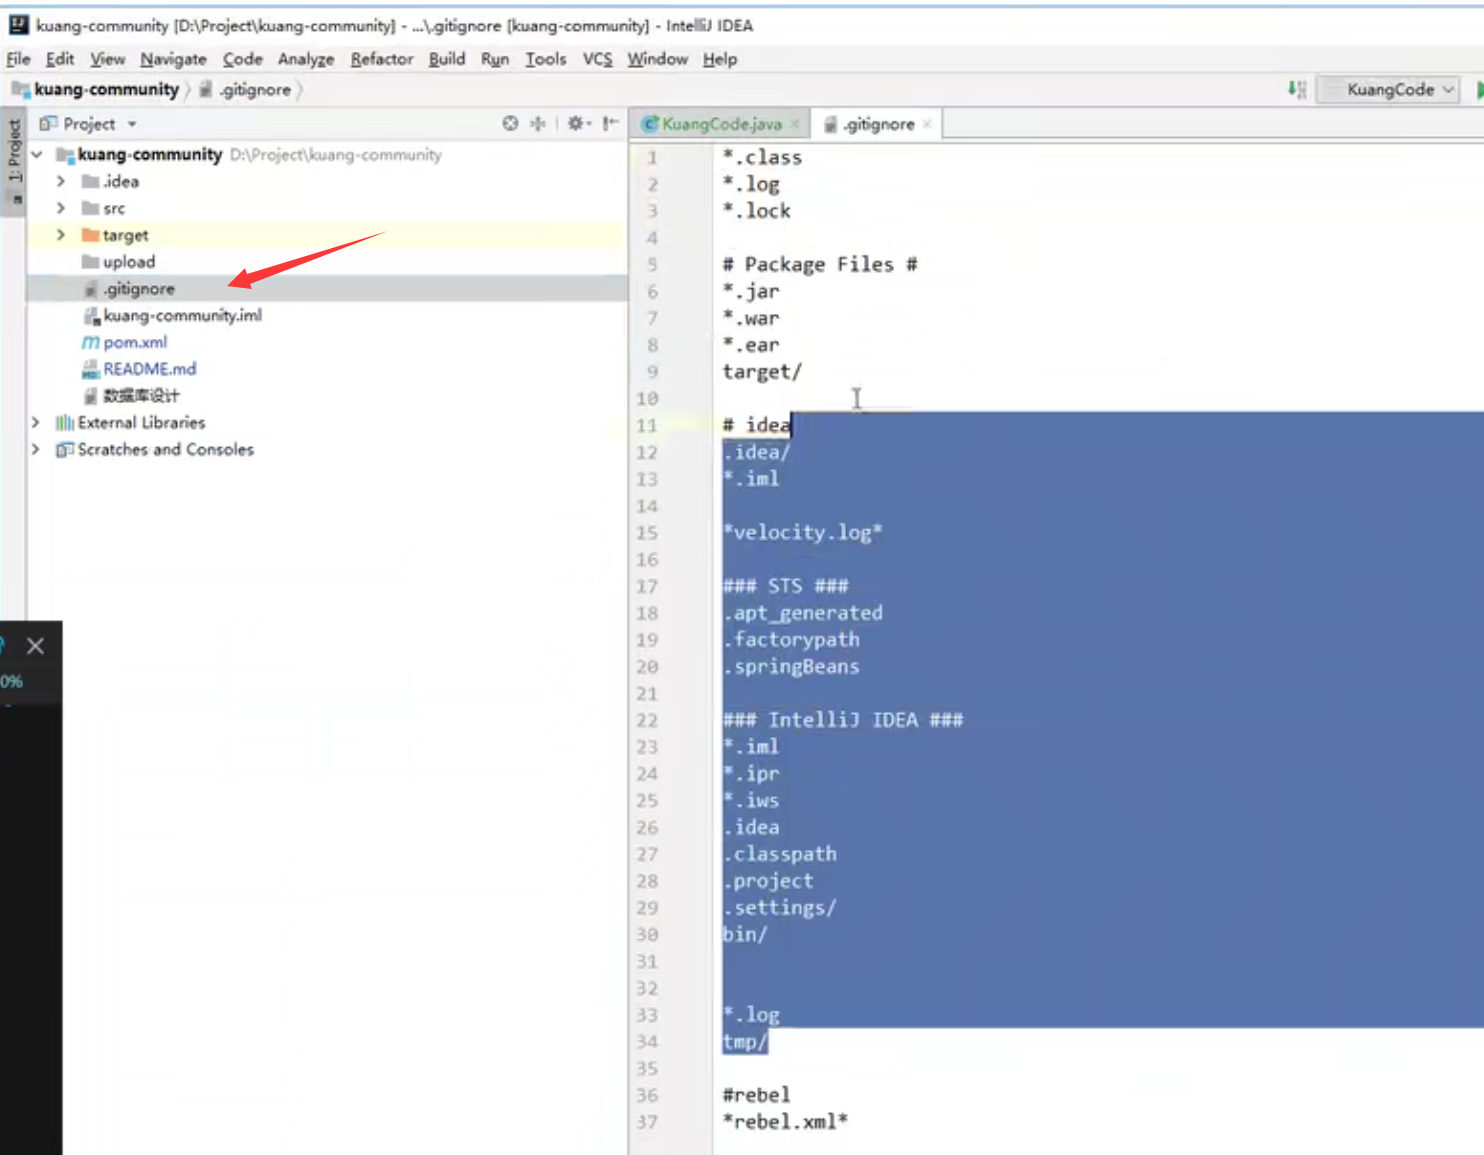Select kuang-community.iml file
Screen dimensions: 1484x1155
[x=182, y=315]
